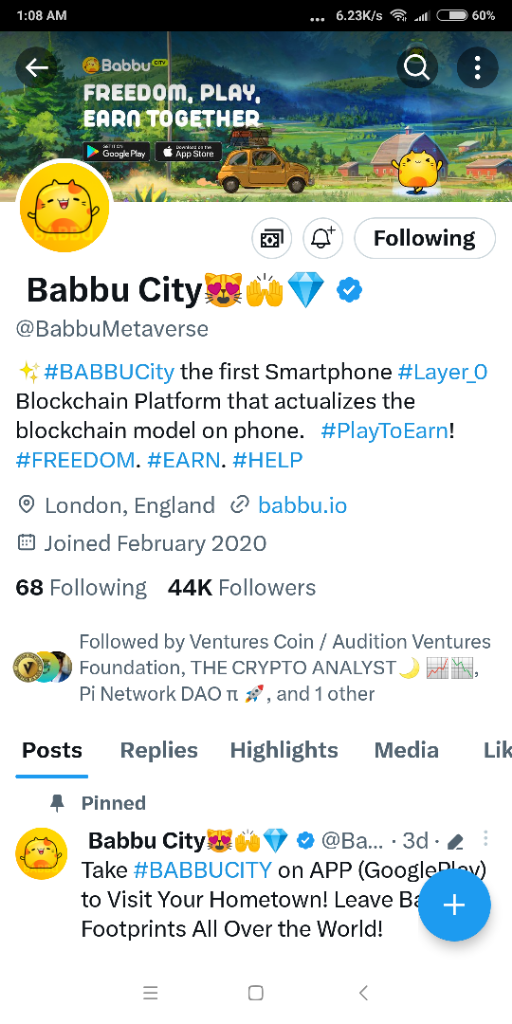View Babbu City's profile picture
The width and height of the screenshot is (512, 1024).
(63, 208)
